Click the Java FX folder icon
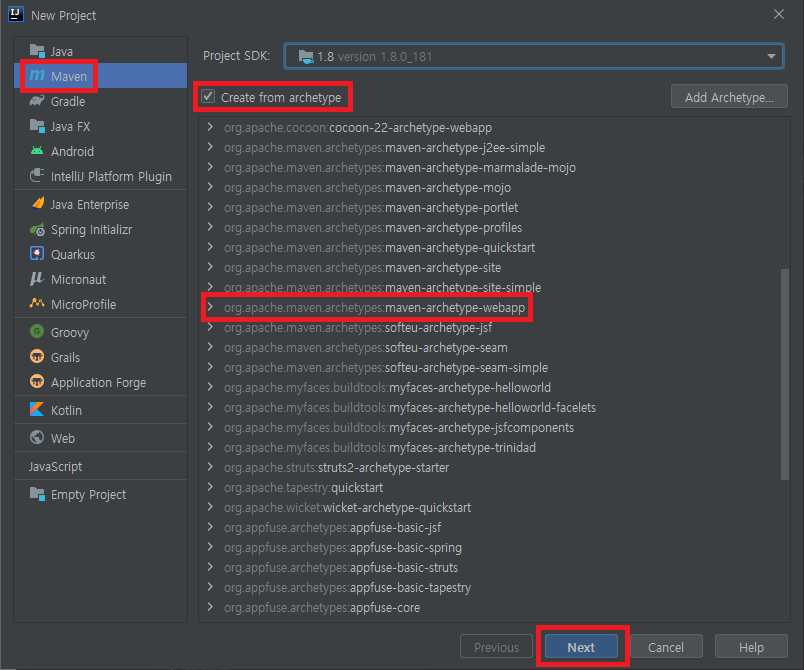The image size is (804, 670). coord(37,126)
